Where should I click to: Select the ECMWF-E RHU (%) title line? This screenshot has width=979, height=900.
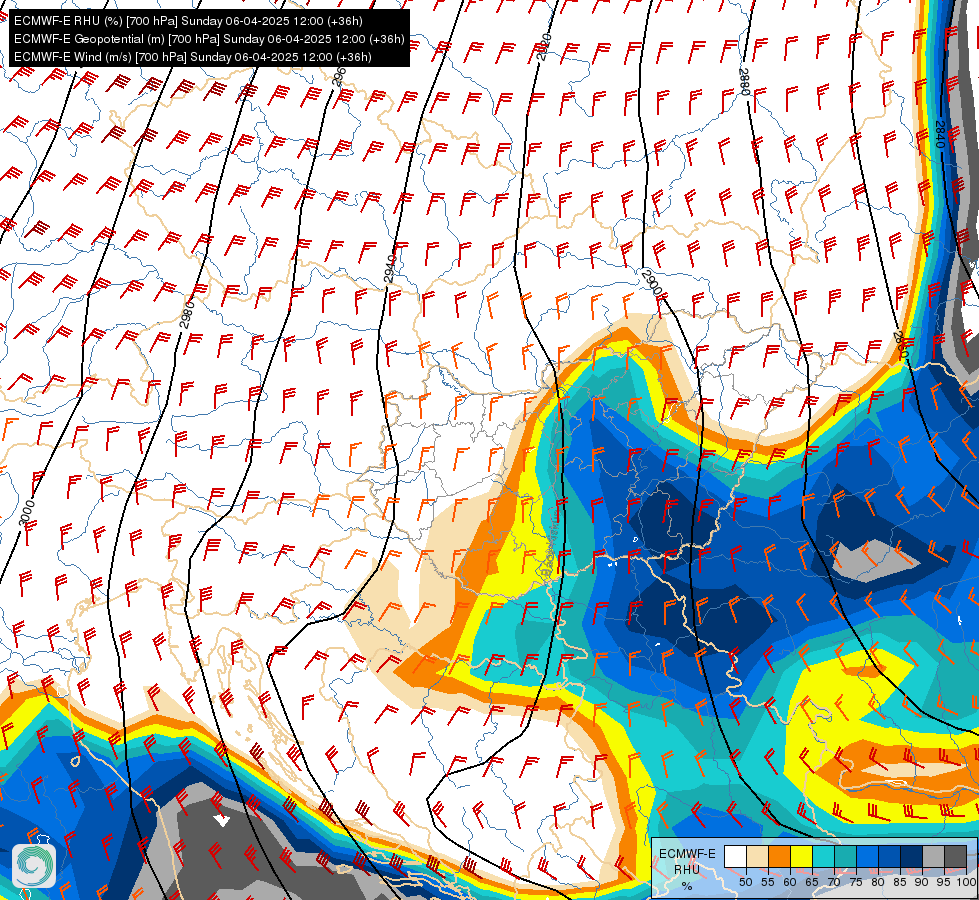tap(188, 21)
